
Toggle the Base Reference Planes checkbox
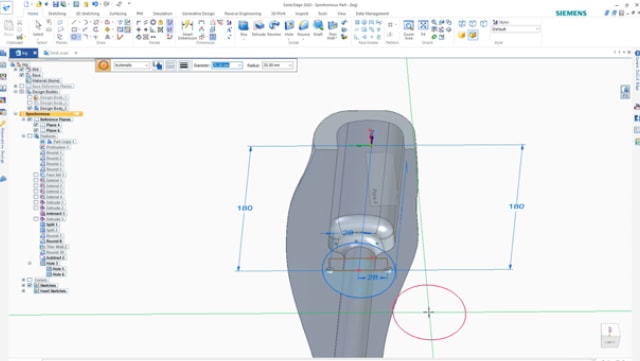(x=22, y=86)
